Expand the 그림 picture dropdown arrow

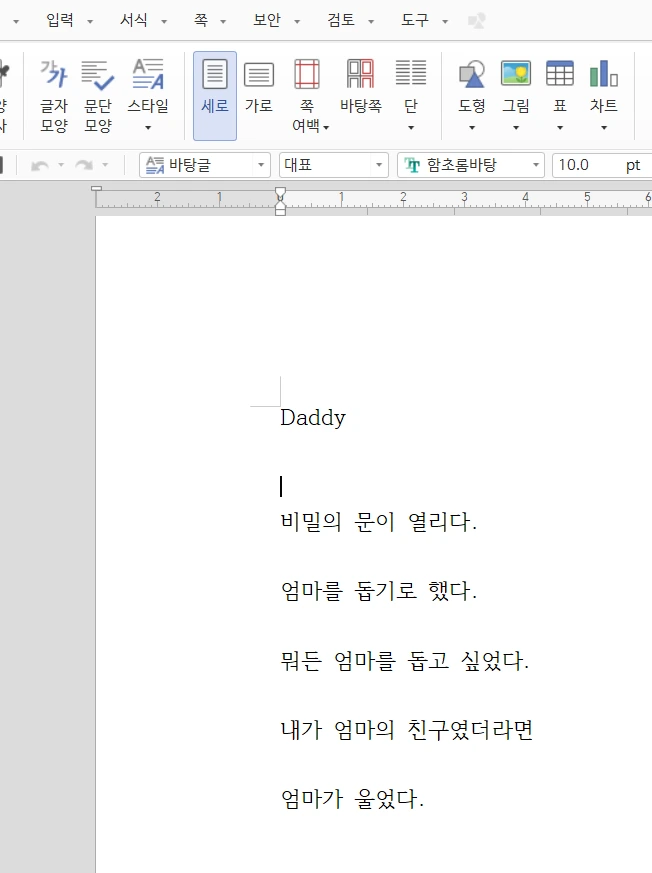click(516, 128)
